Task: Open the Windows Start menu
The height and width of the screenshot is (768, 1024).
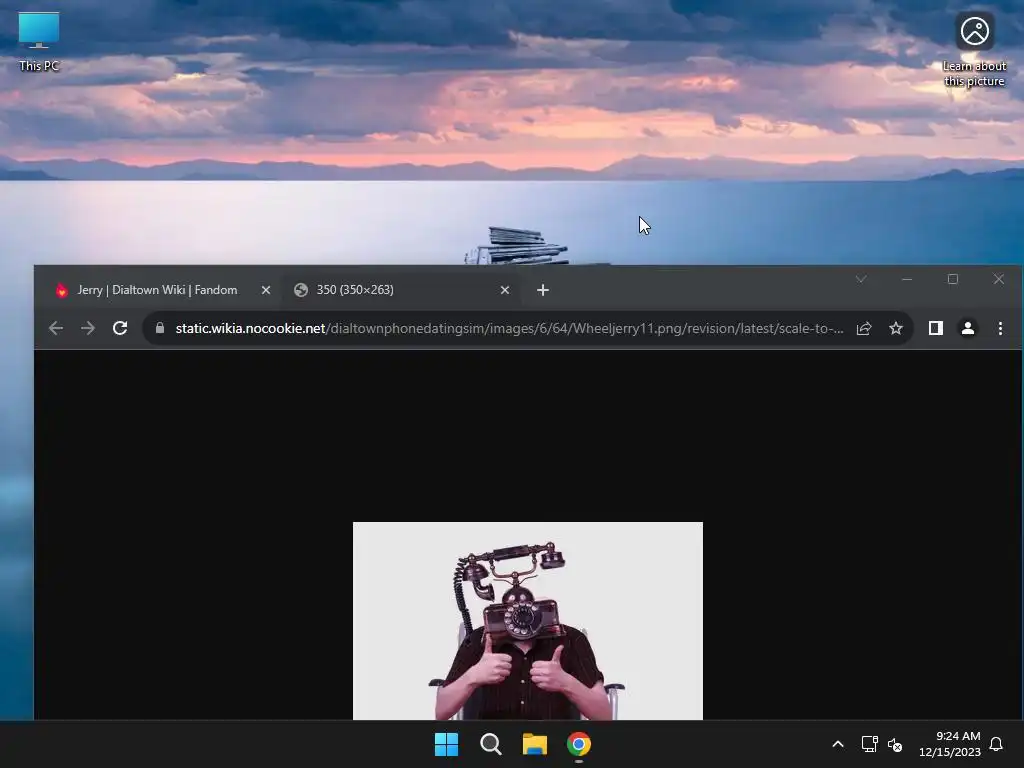Action: (x=447, y=744)
